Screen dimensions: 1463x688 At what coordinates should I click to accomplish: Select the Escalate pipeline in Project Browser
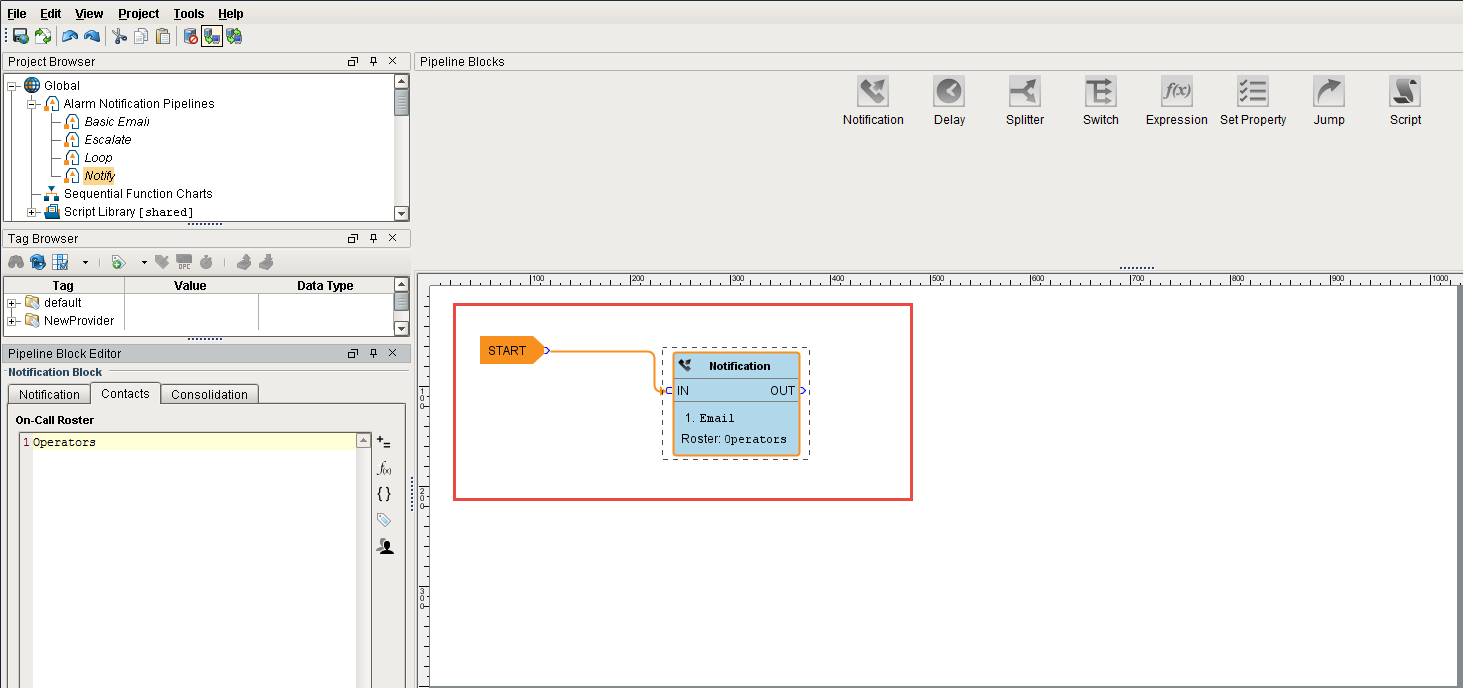107,139
